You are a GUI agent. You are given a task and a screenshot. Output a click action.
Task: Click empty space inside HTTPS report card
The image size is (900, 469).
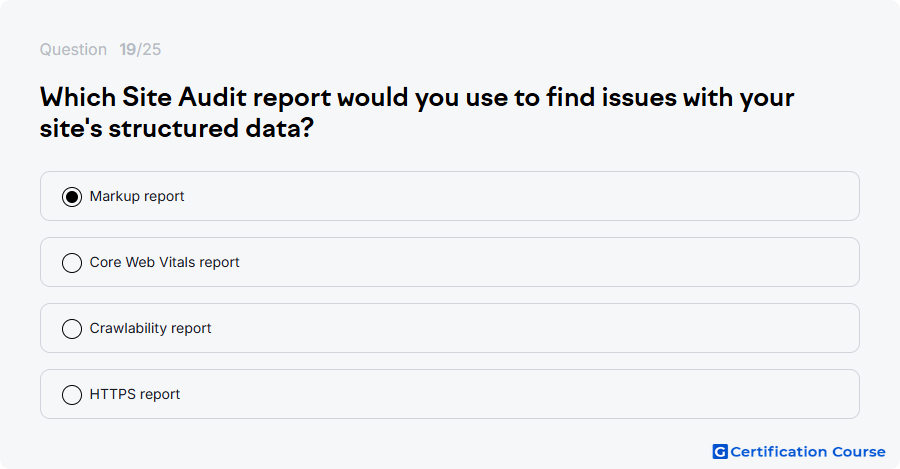click(x=517, y=394)
